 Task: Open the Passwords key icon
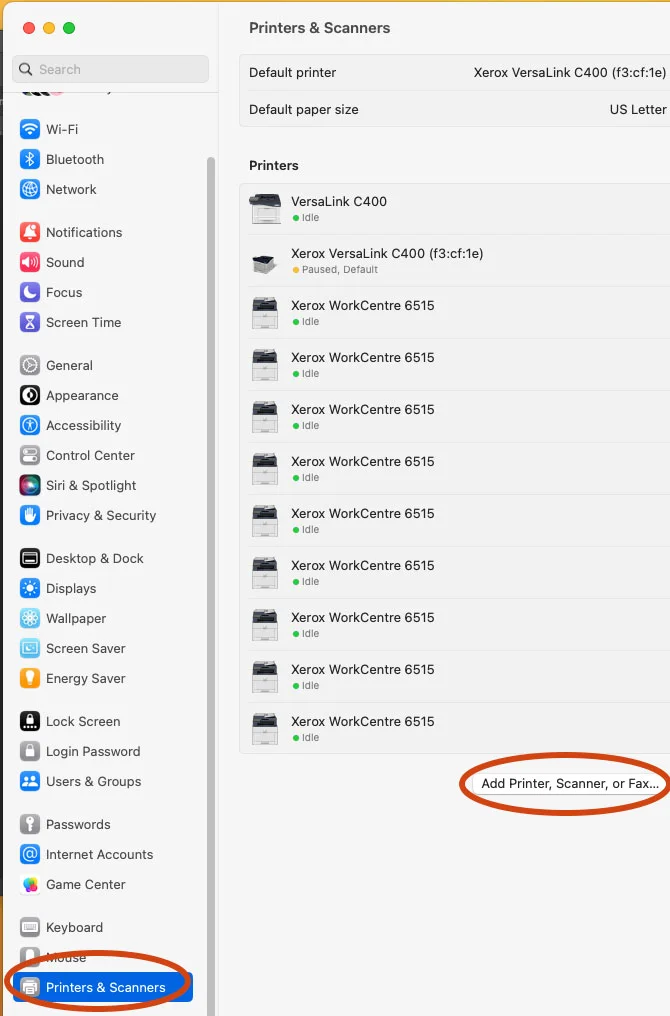[x=30, y=824]
